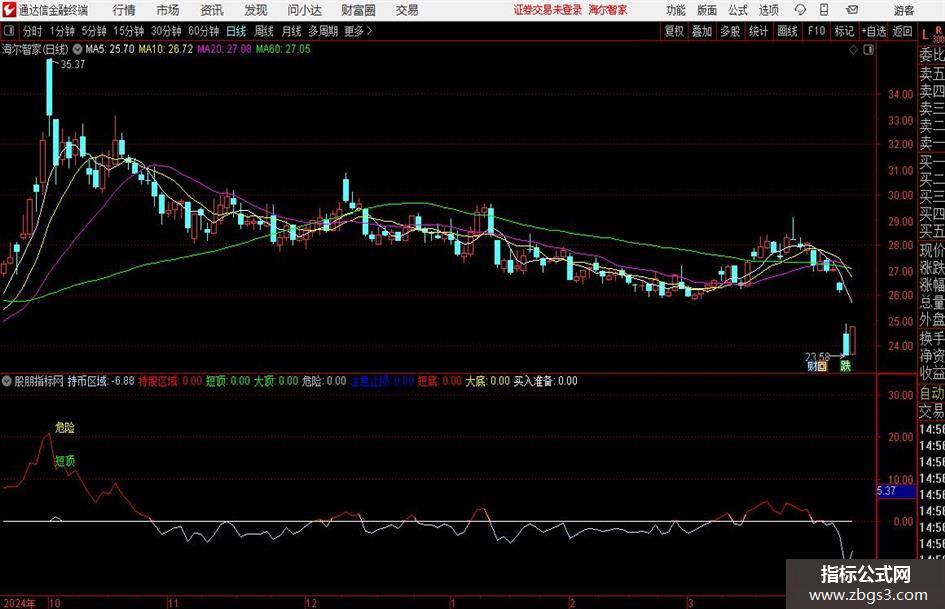Click the 标记 mark toolbar button
Screen dimensions: 945x609
[844, 31]
